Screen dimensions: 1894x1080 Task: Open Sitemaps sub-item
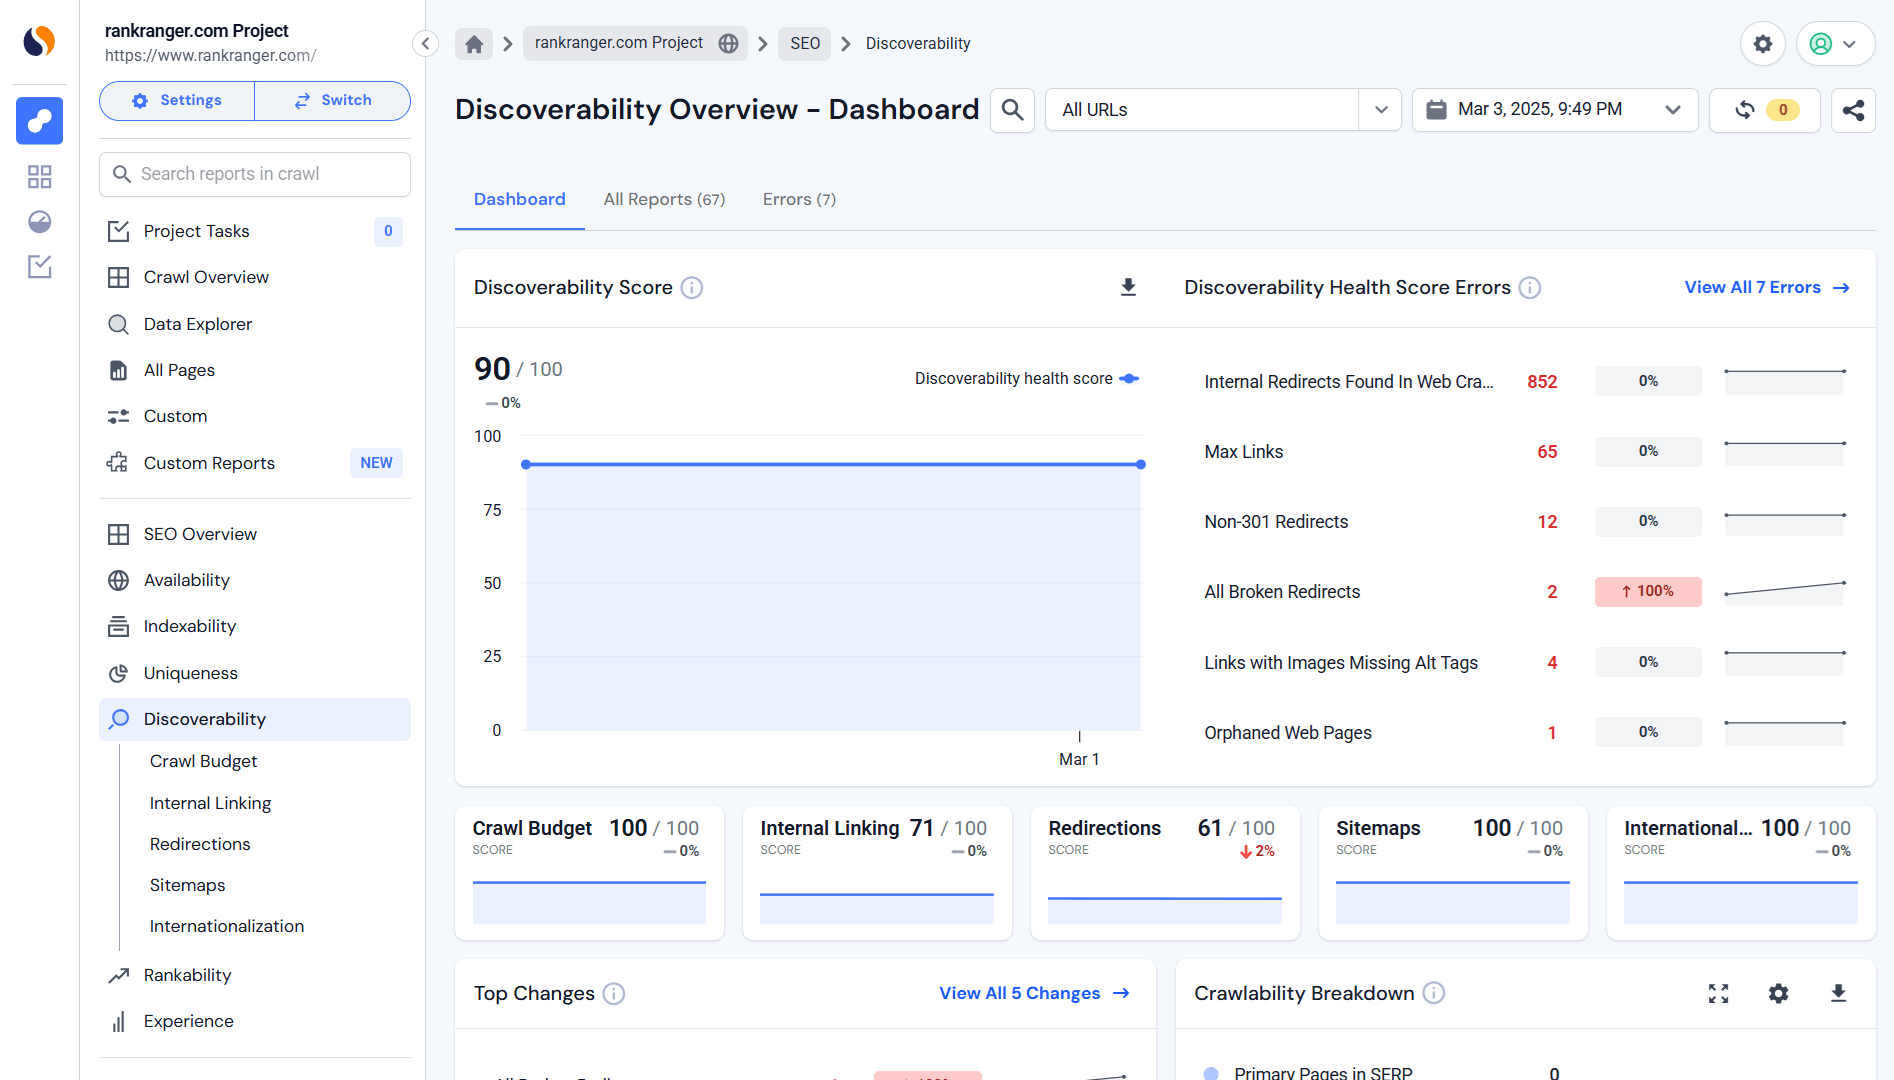[187, 885]
